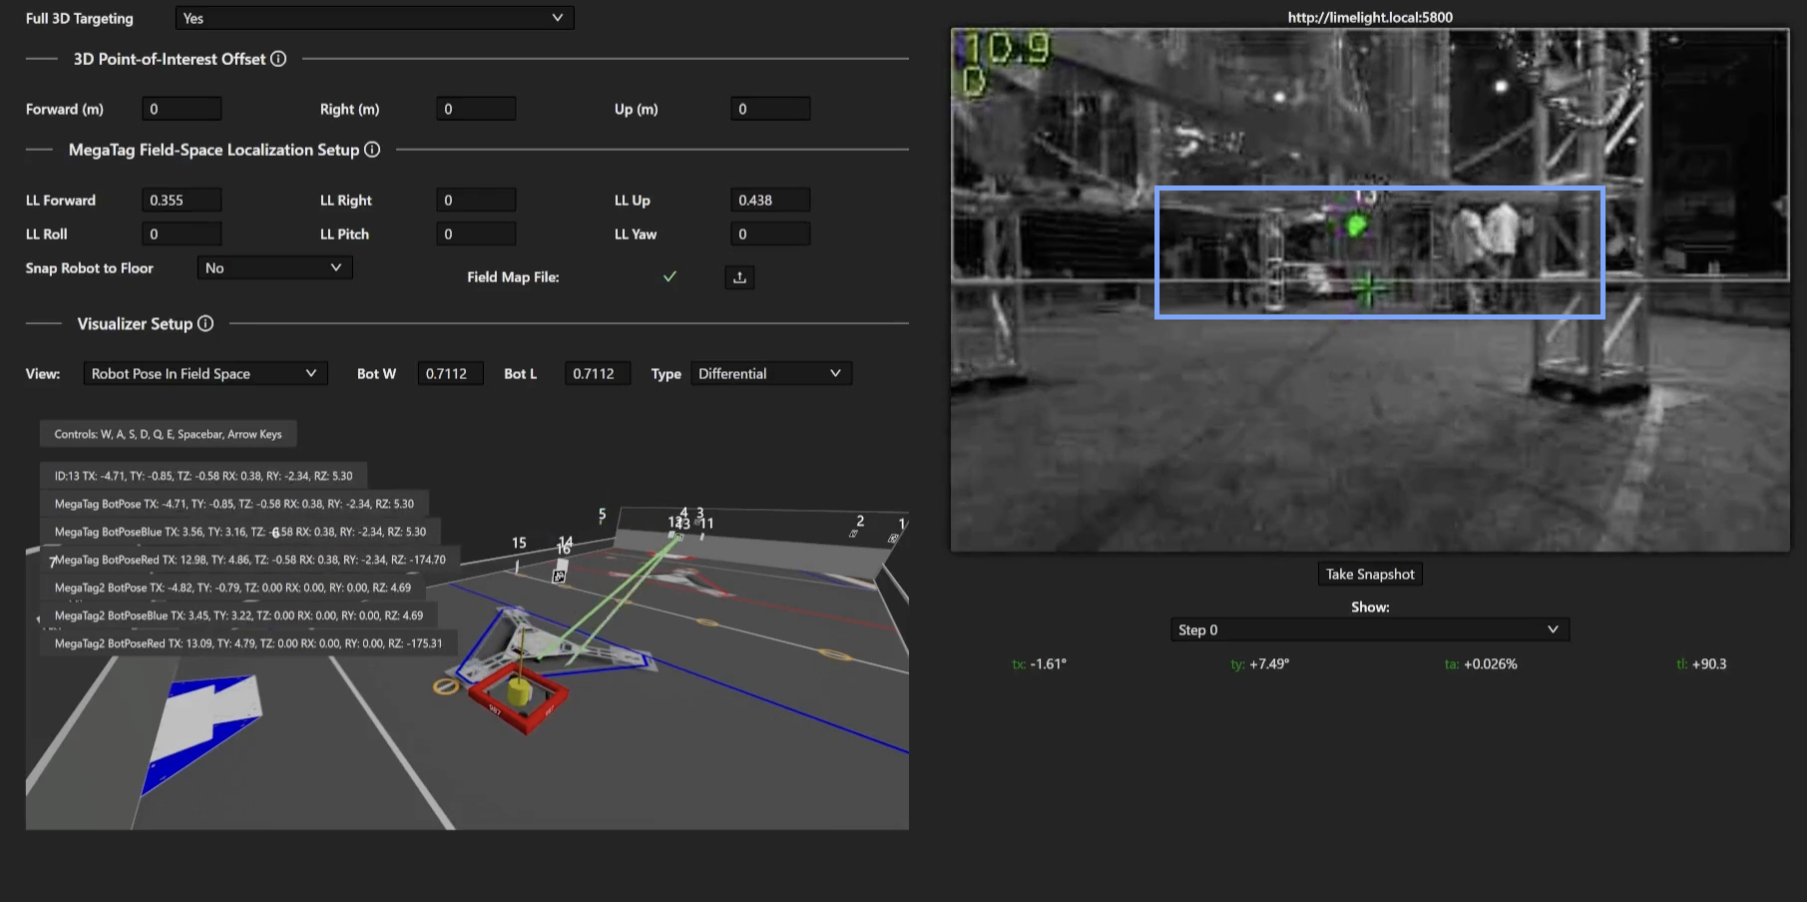Click the orange circle marker near robot

(x=445, y=686)
